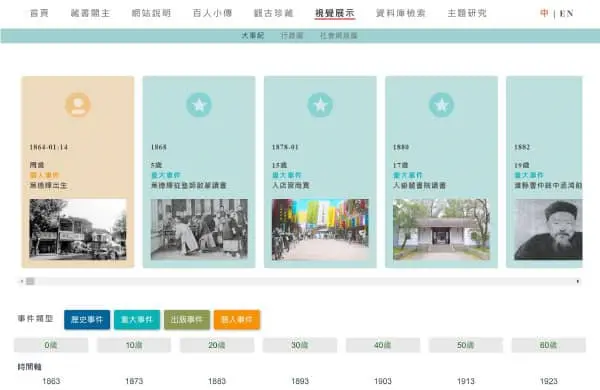Viewport: 600px width, 390px height.
Task: Open the 網站說明 menu item
Action: tap(151, 13)
